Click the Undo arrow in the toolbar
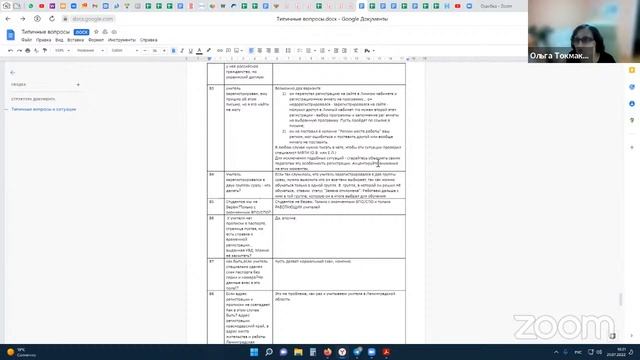The width and height of the screenshot is (640, 360). click(x=11, y=51)
